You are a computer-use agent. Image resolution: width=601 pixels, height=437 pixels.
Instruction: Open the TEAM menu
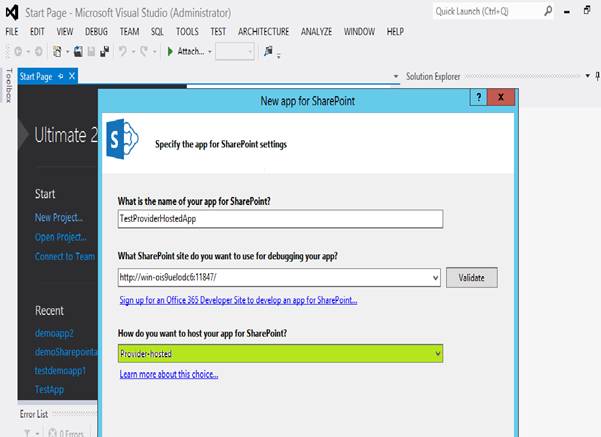tap(129, 31)
